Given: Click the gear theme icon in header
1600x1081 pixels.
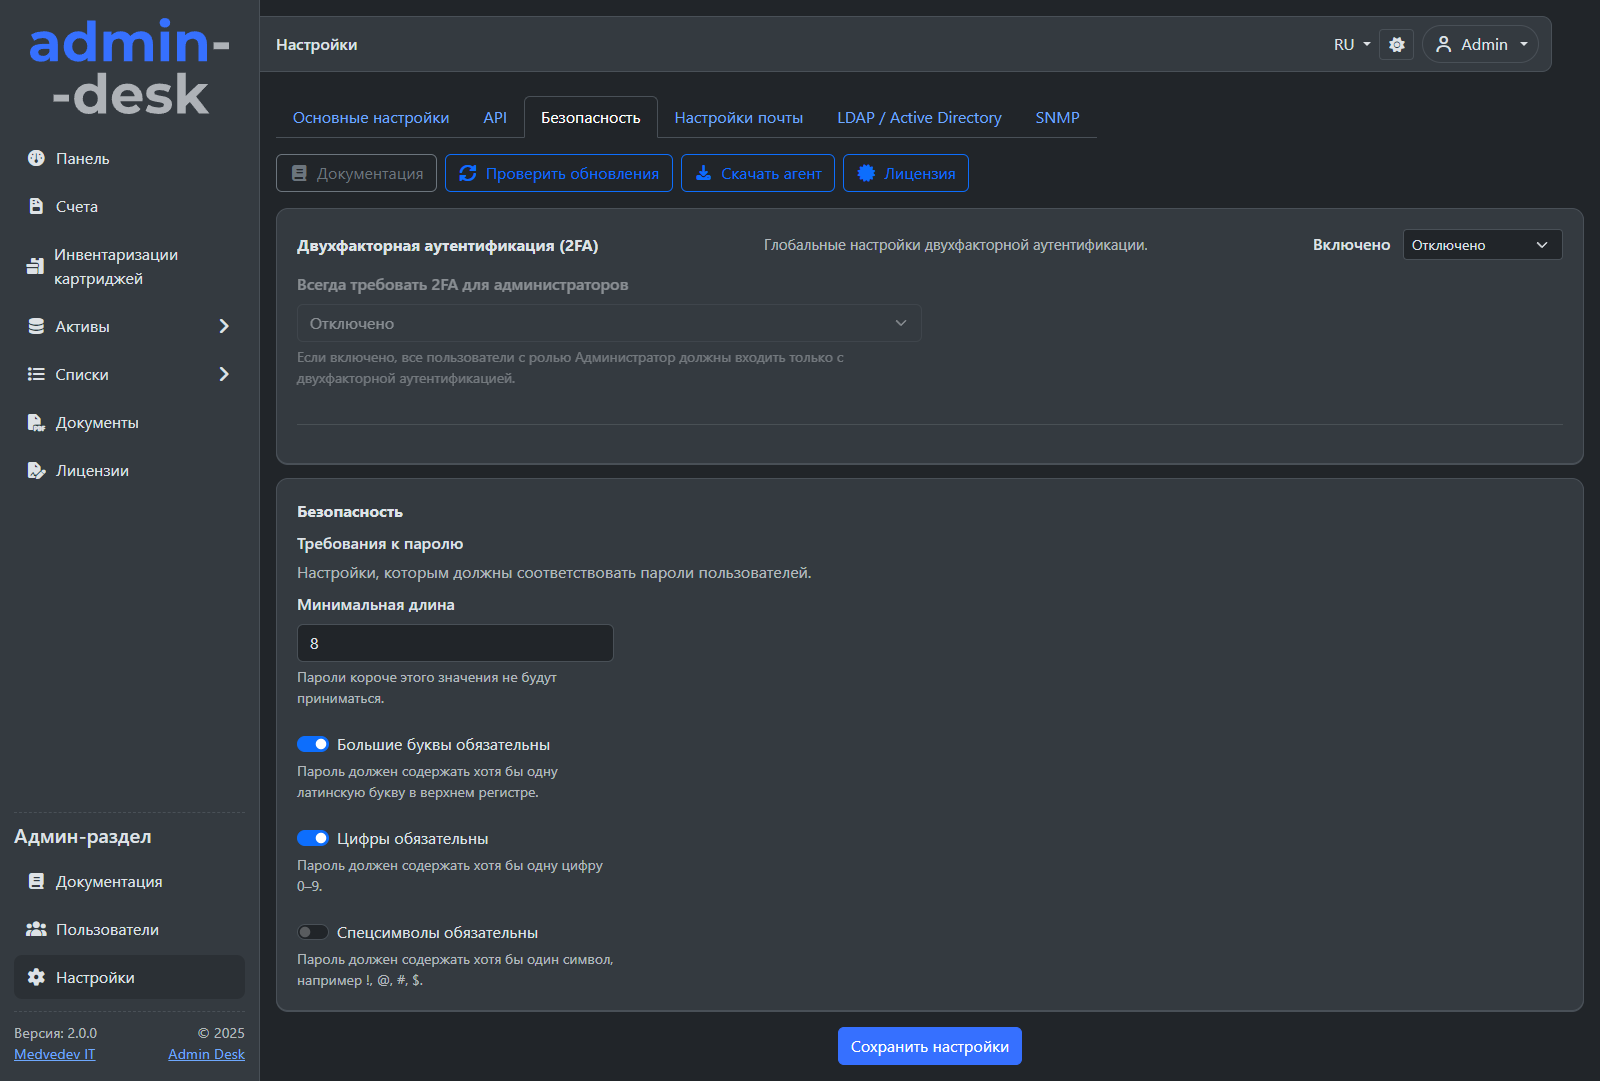Looking at the screenshot, I should (1397, 44).
